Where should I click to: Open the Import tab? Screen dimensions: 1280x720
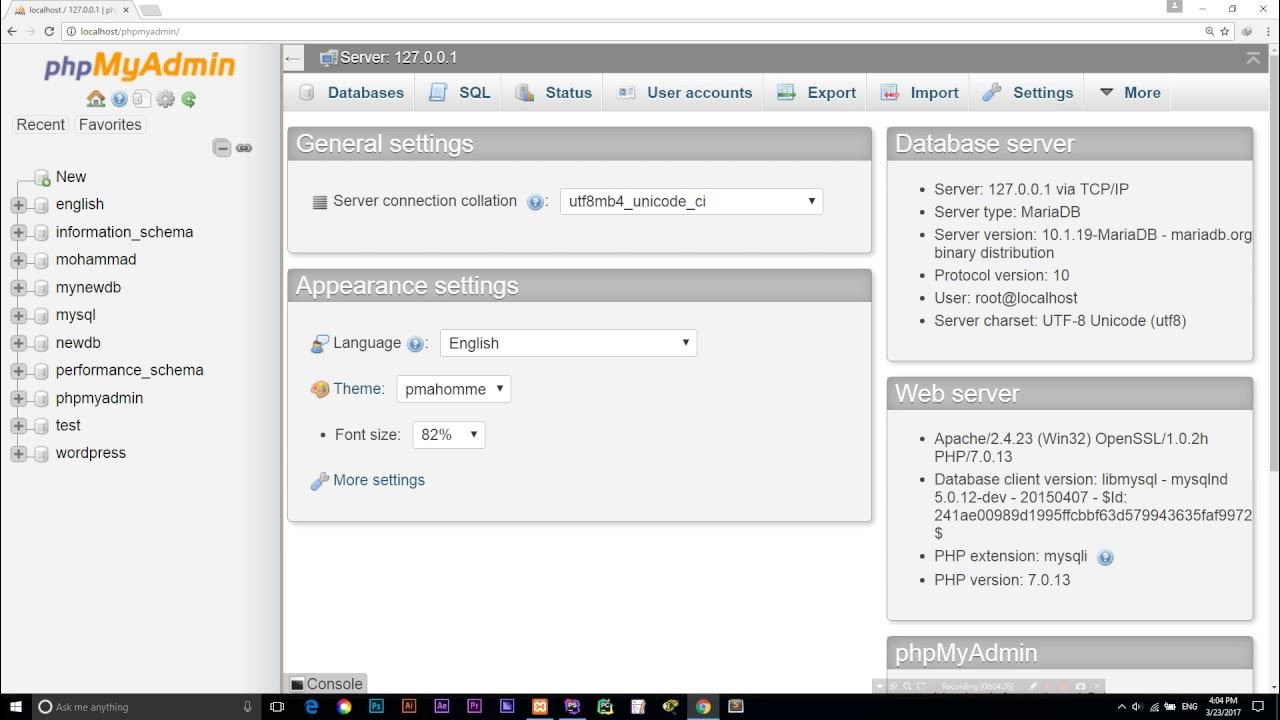pos(920,93)
